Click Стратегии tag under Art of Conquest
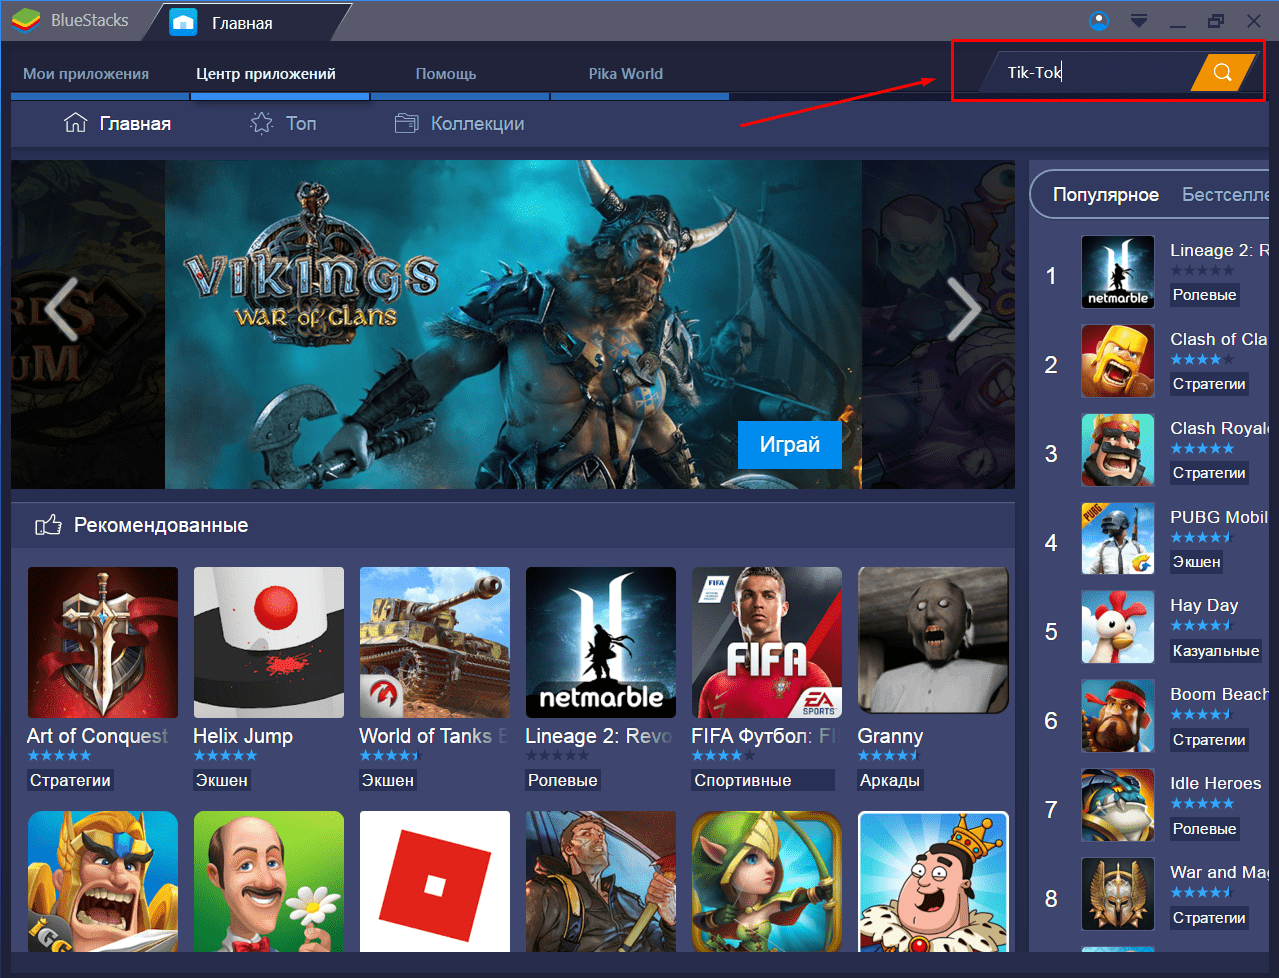1279x978 pixels. click(70, 780)
